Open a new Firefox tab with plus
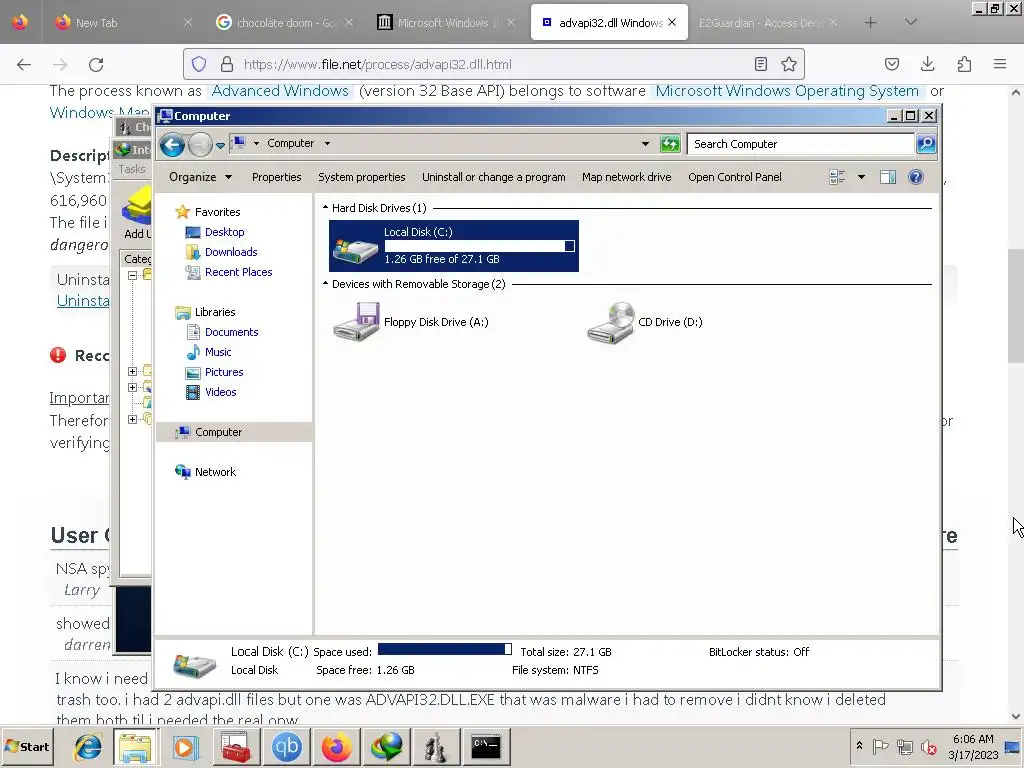Viewport: 1024px width, 768px height. (870, 23)
